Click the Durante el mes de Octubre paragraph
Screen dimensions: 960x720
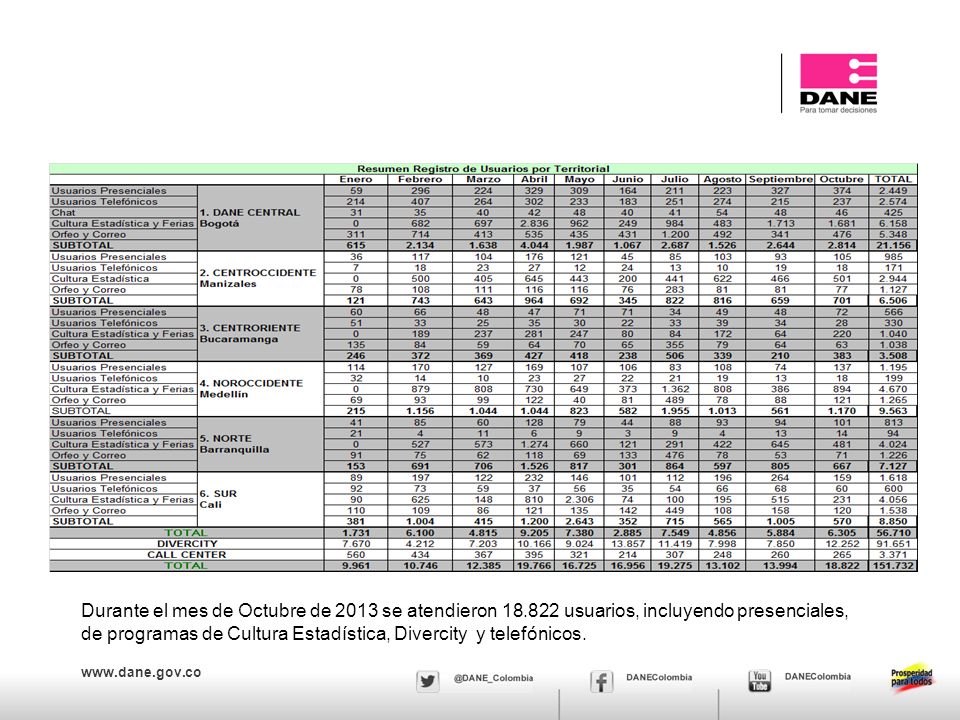464,621
